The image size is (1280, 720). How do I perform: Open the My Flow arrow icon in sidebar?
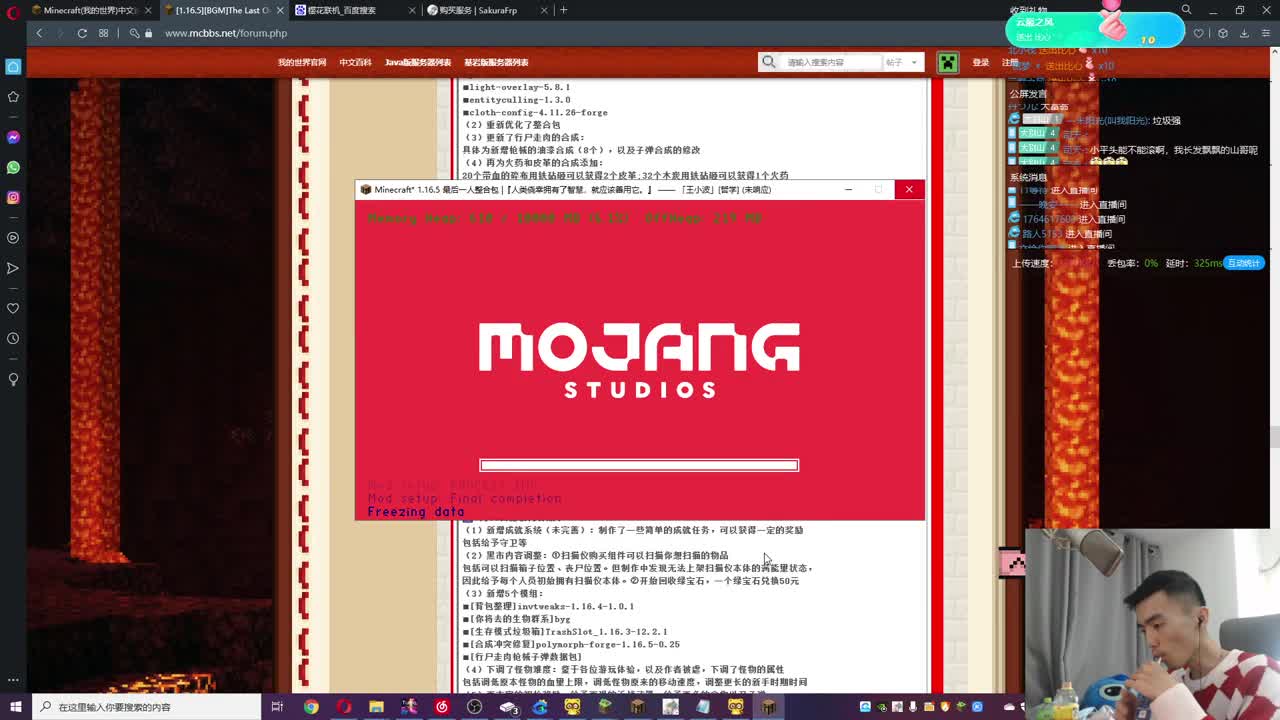coord(13,268)
